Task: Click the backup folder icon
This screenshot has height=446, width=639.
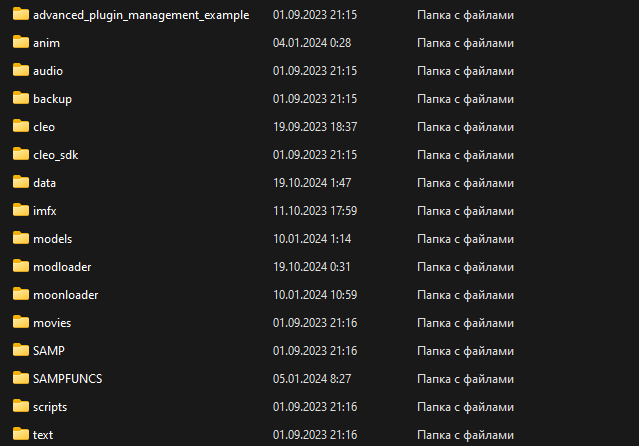Action: coord(21,99)
